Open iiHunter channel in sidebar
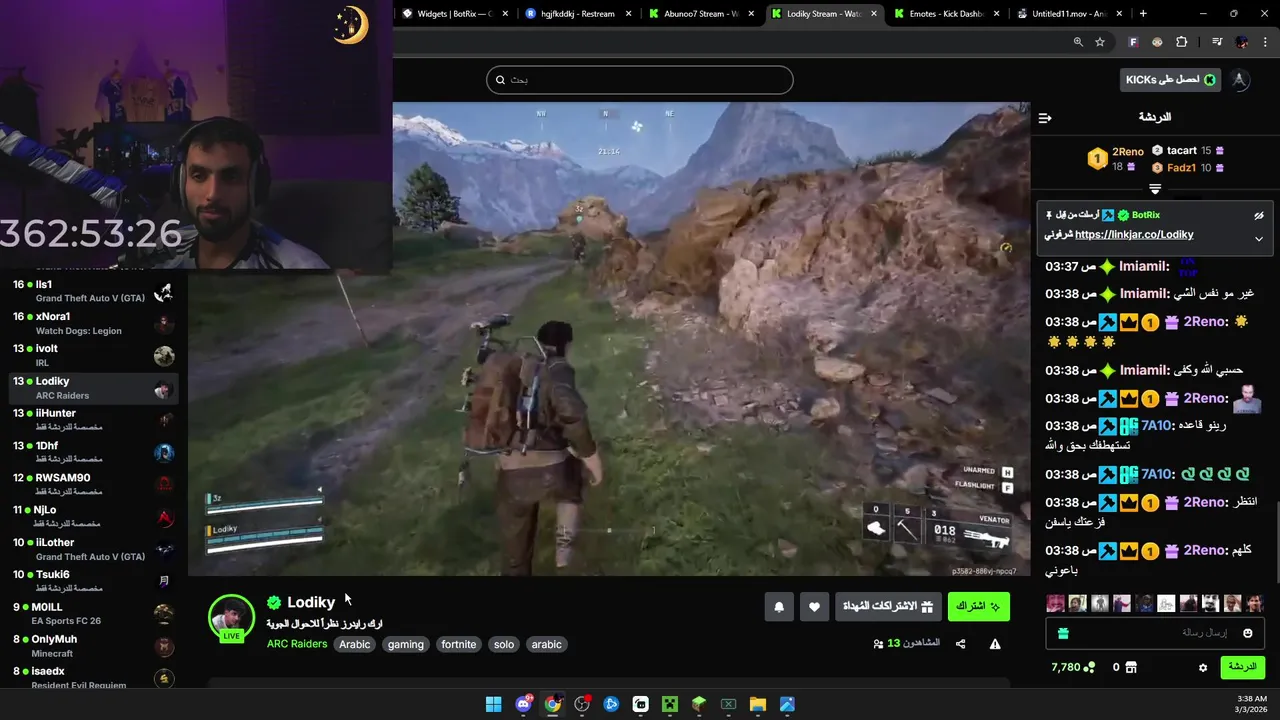This screenshot has width=1280, height=720. coord(94,420)
